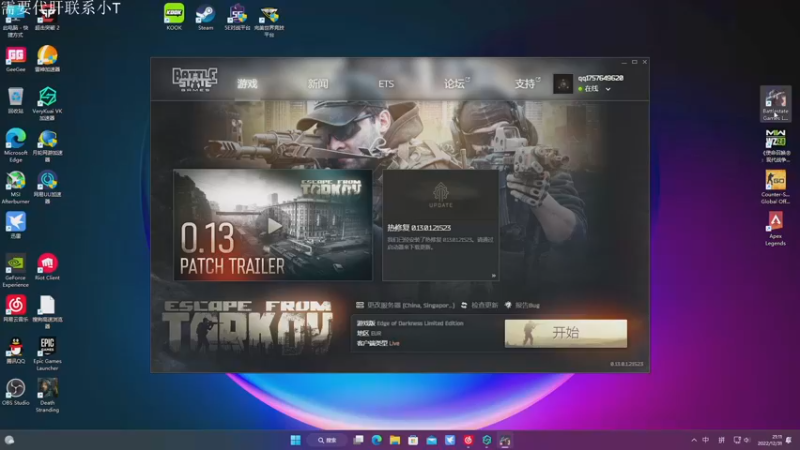Open Microsoft Store from the taskbar

(x=413, y=440)
